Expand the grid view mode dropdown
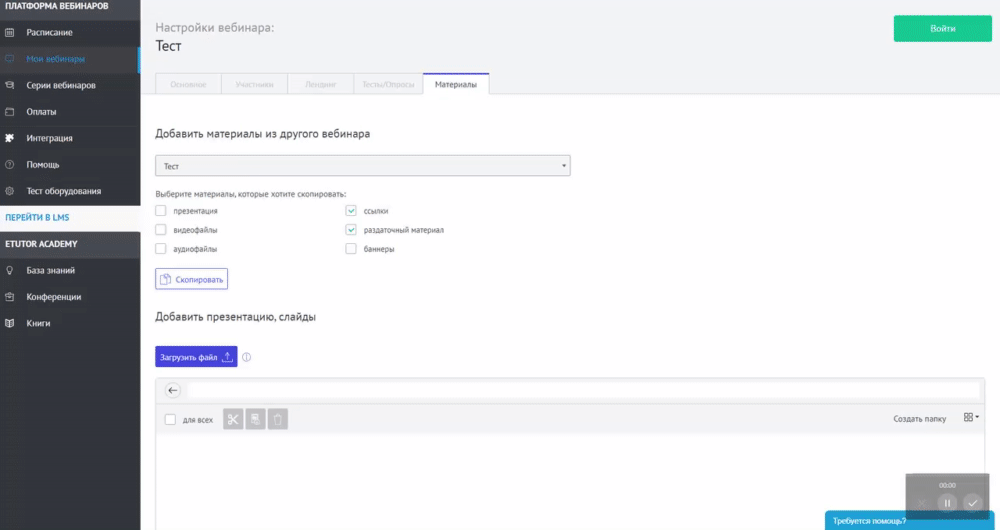Screen dimensions: 1000x530 click(970, 418)
